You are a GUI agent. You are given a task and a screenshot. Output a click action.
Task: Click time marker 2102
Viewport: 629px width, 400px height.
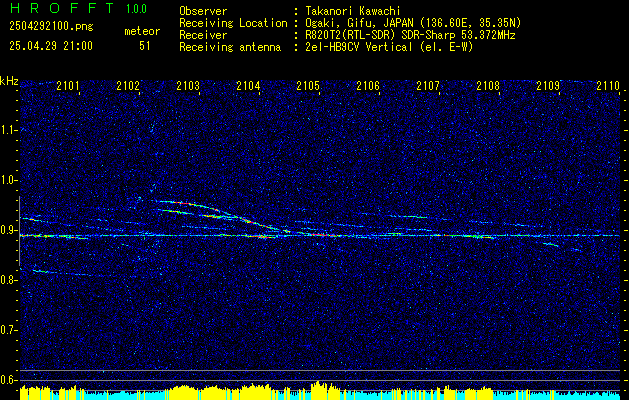(128, 85)
